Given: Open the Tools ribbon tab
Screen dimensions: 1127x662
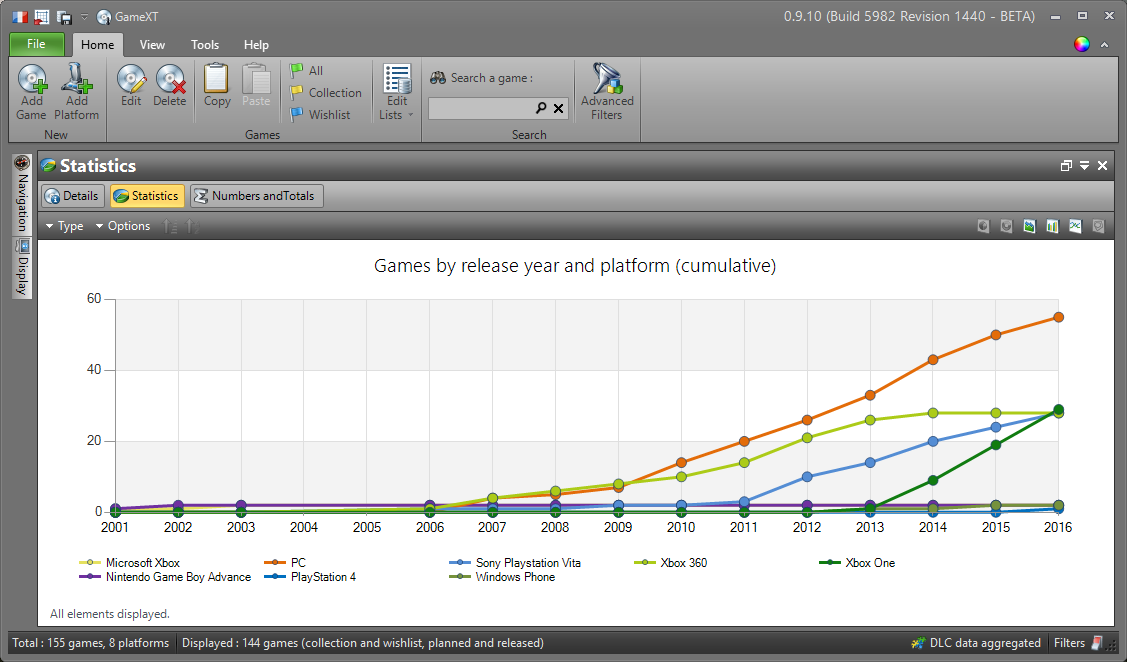Looking at the screenshot, I should click(205, 45).
